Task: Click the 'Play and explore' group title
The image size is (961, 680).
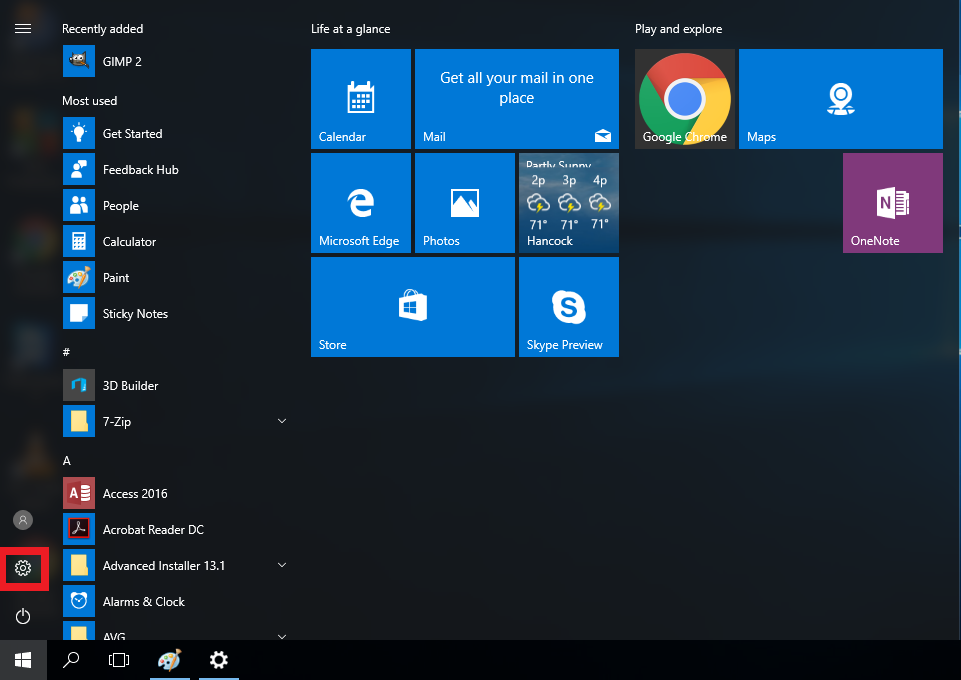Action: point(678,29)
